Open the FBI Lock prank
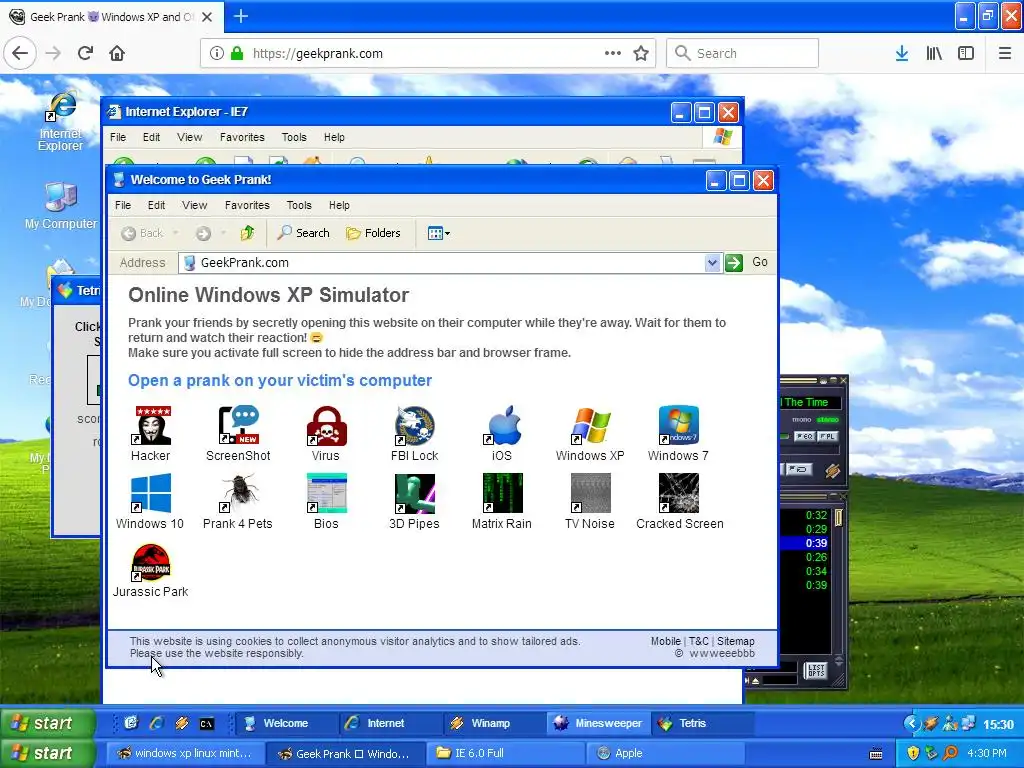 click(x=415, y=434)
